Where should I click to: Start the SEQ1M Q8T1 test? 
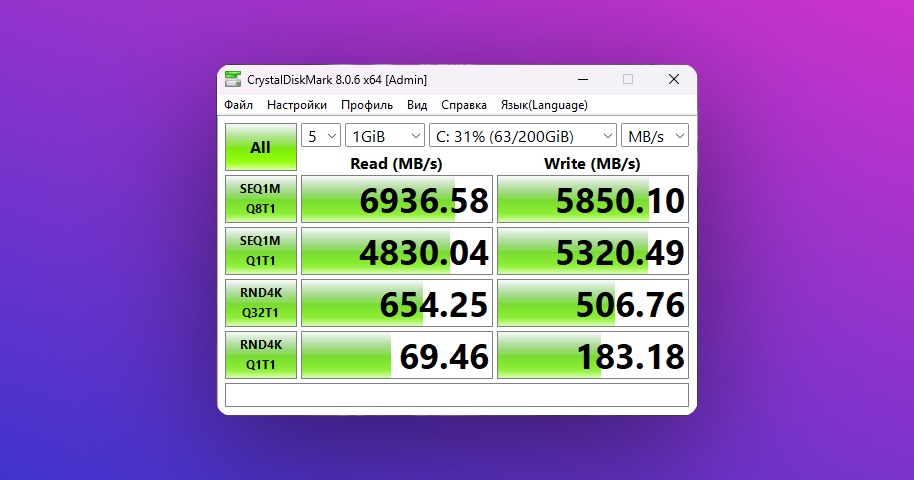pyautogui.click(x=261, y=199)
